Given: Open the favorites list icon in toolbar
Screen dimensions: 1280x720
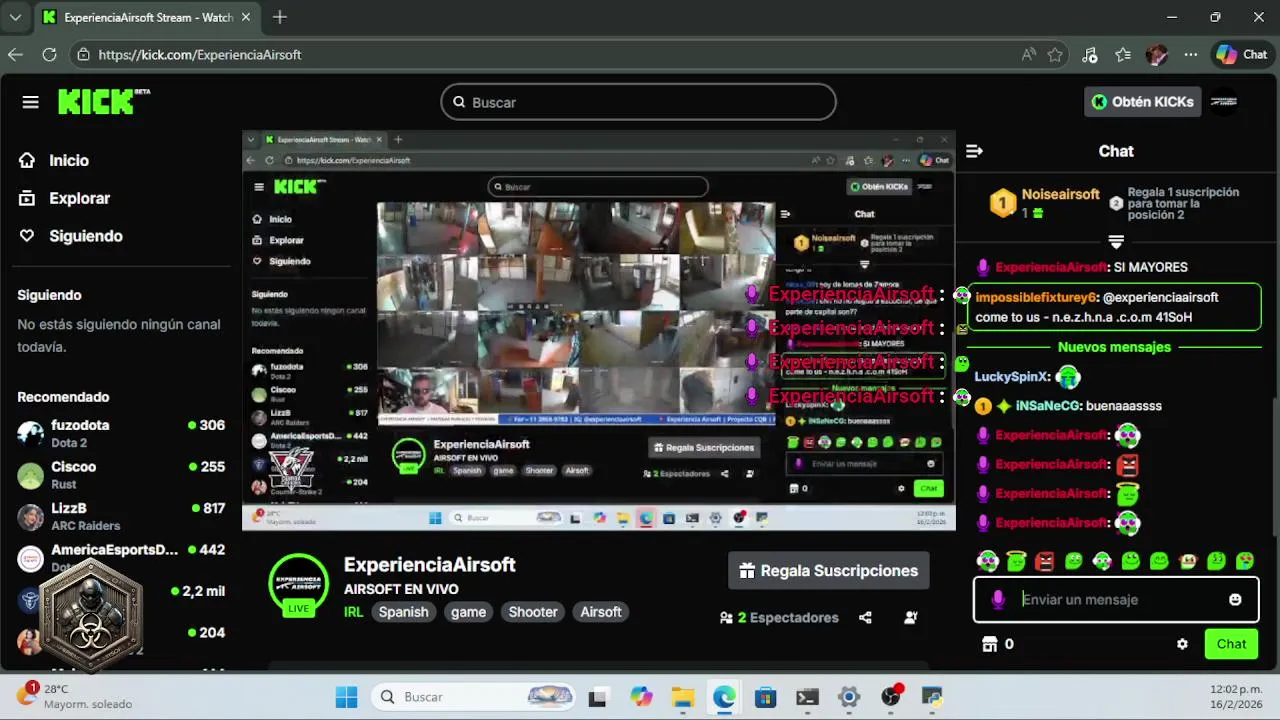Looking at the screenshot, I should coord(1123,55).
